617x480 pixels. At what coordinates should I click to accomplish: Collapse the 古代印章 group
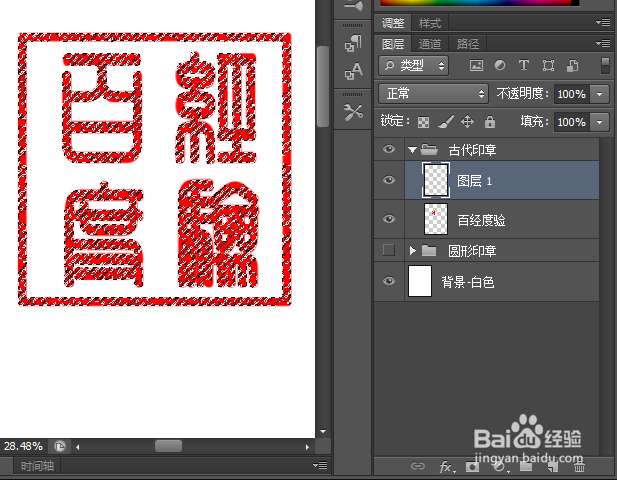coord(412,150)
